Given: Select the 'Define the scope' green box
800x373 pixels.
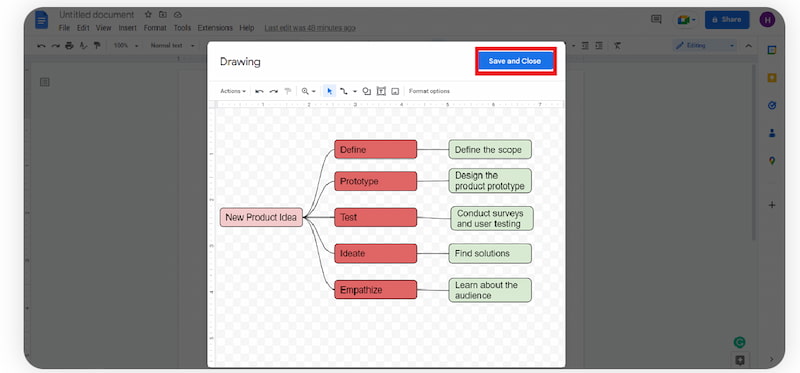Looking at the screenshot, I should coord(490,150).
